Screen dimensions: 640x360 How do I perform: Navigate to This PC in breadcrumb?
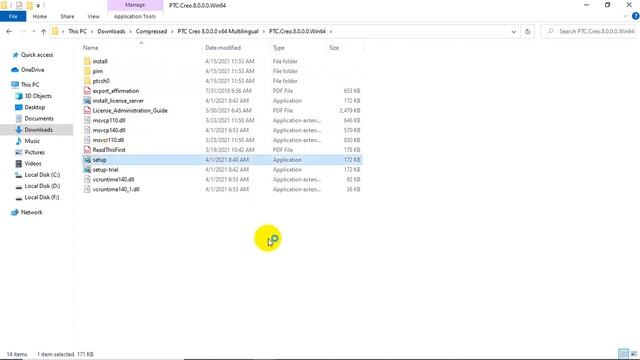point(78,31)
